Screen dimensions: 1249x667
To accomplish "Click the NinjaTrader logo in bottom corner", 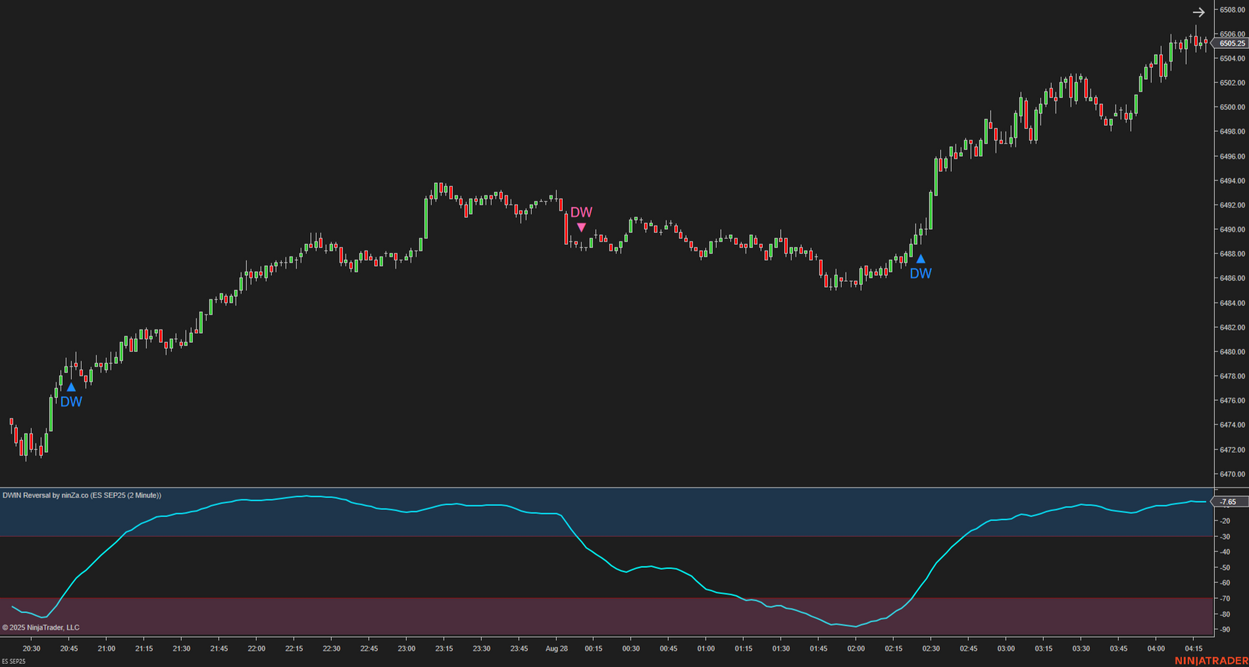I will [x=1210, y=660].
